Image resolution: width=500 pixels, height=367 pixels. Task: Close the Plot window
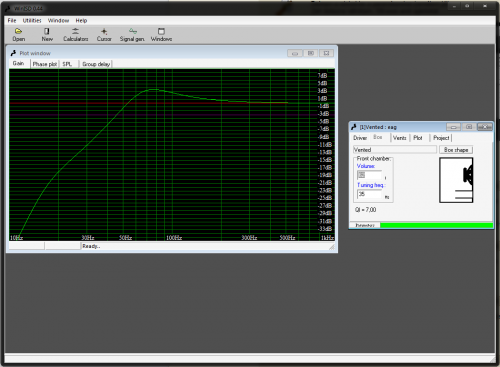pyautogui.click(x=327, y=53)
